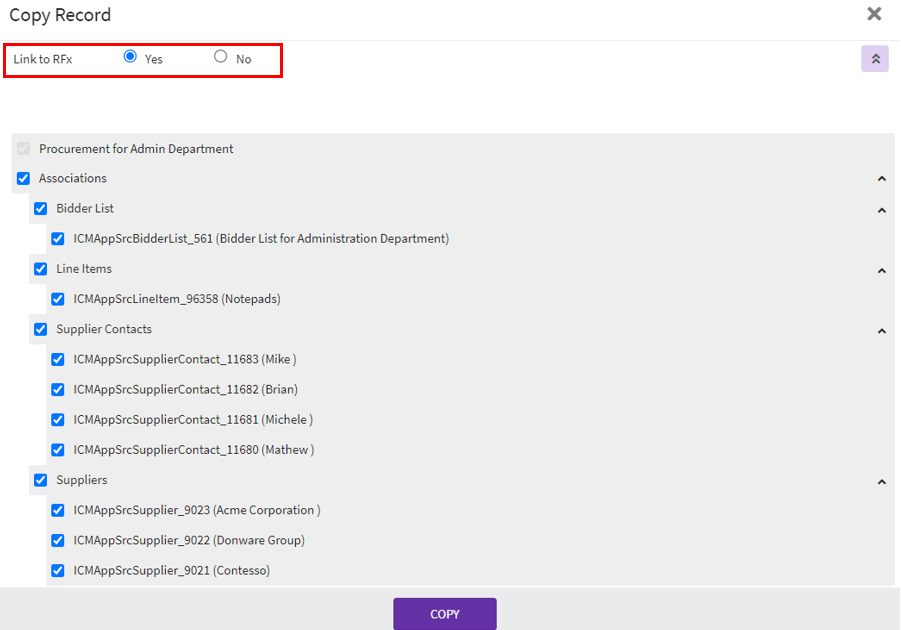
Task: Uncheck the Bidder List checkbox
Action: pyautogui.click(x=41, y=209)
